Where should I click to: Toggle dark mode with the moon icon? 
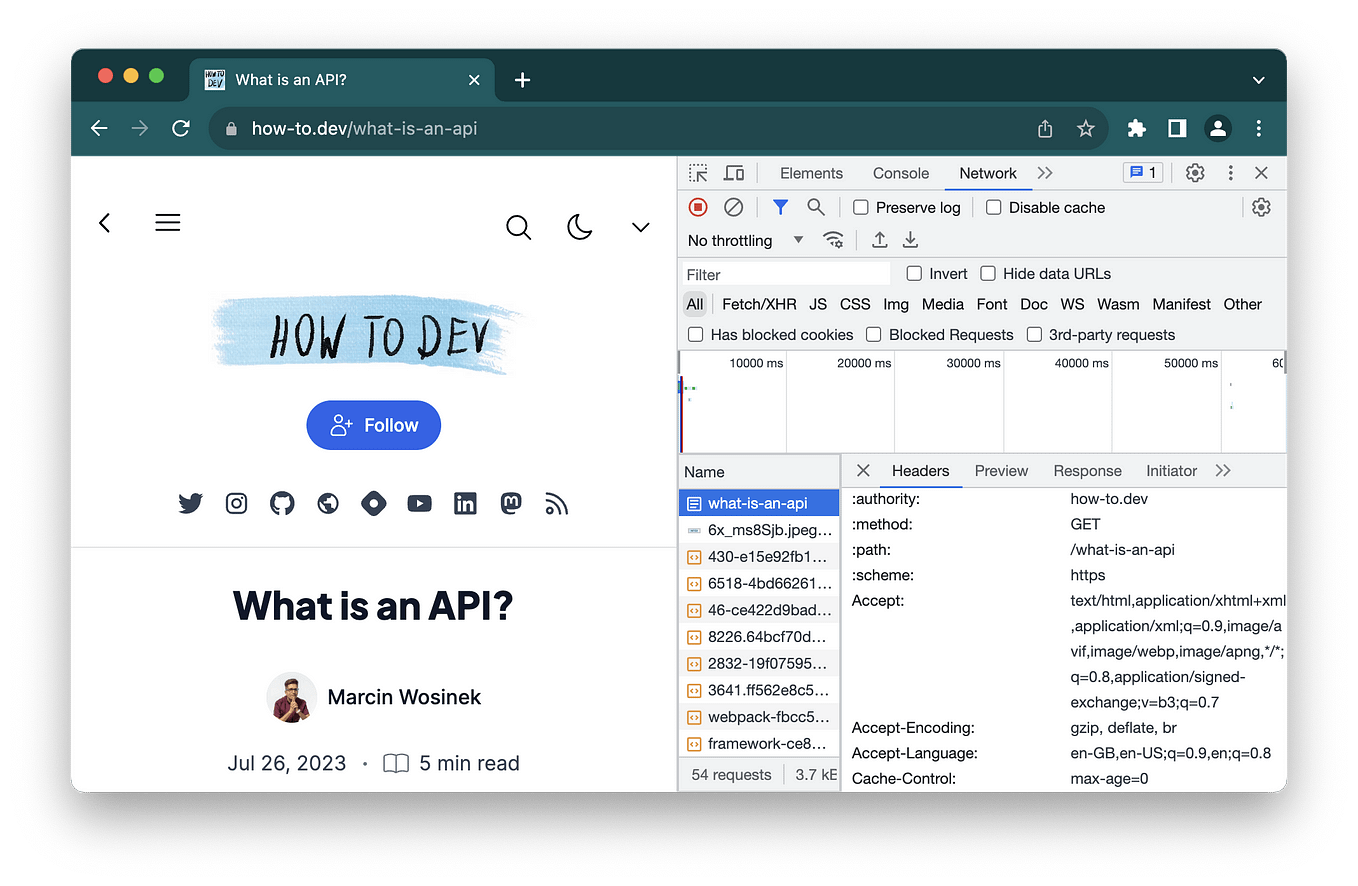point(580,227)
